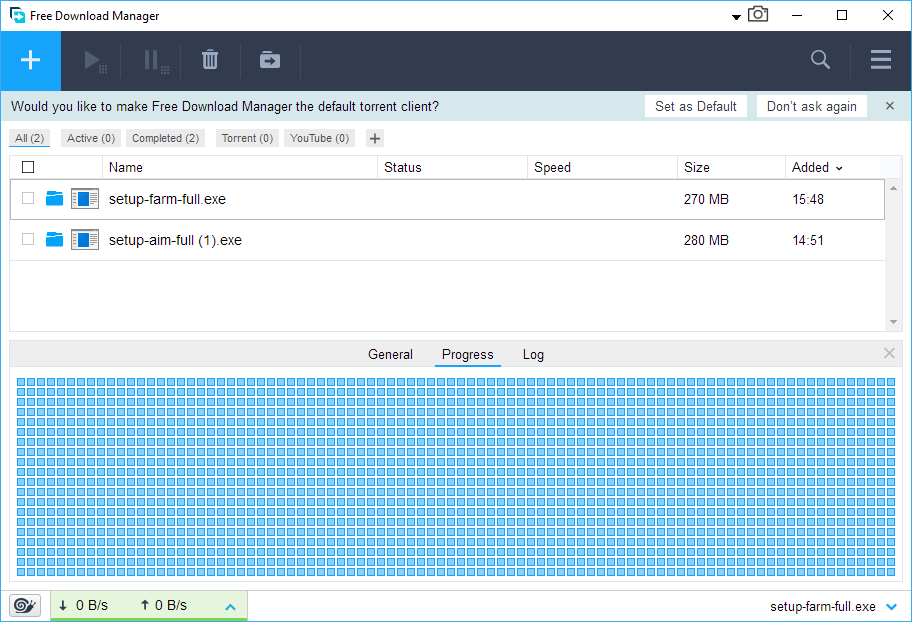Click the download speed 0 B/s indicator
Viewport: 912px width, 622px height.
click(x=84, y=606)
